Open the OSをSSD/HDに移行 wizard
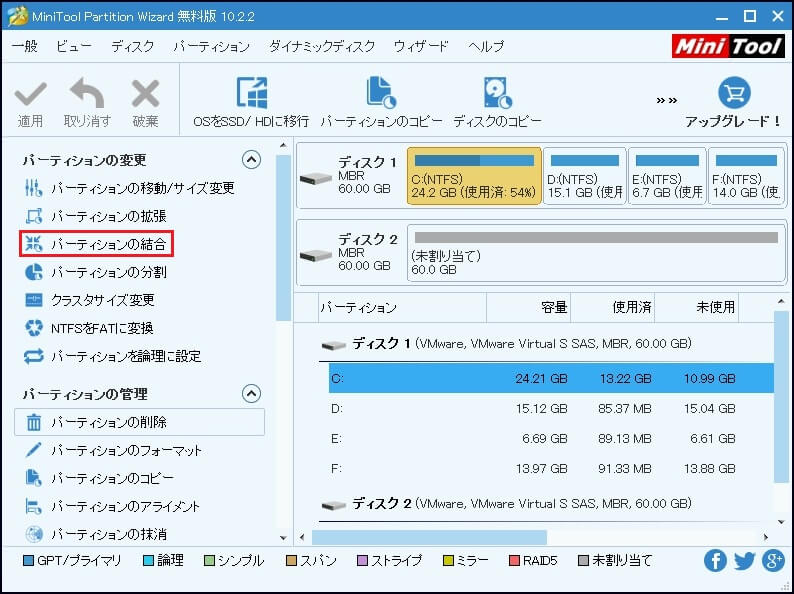This screenshot has width=794, height=594. coord(251,95)
